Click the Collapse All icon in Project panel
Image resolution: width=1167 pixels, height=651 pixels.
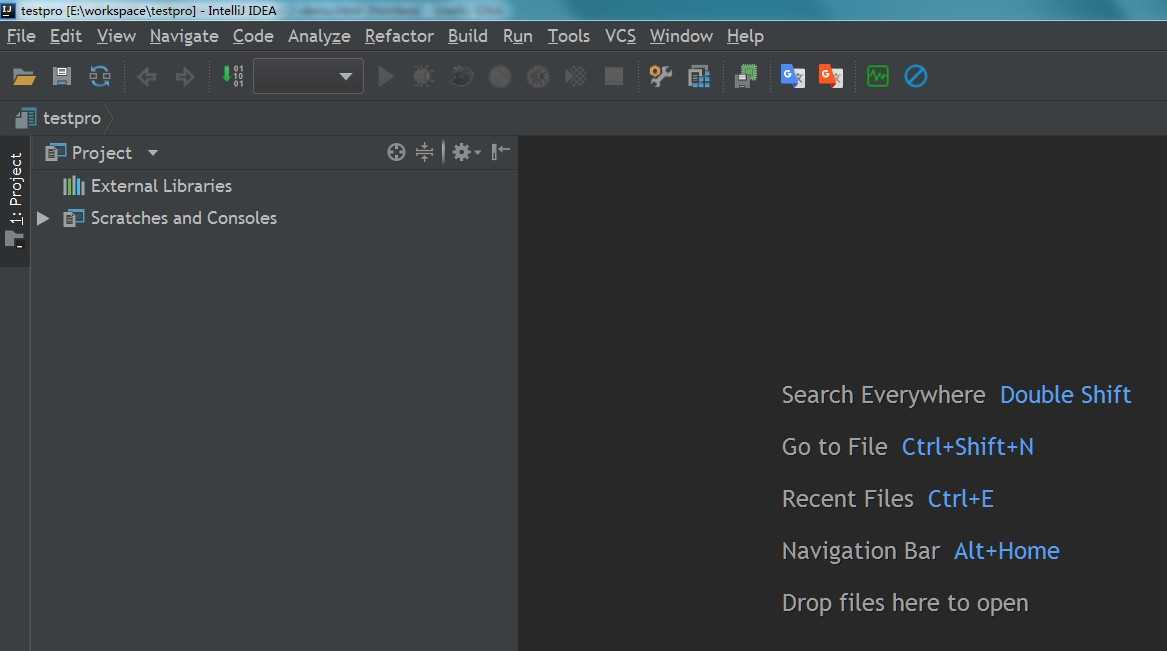[x=424, y=153]
